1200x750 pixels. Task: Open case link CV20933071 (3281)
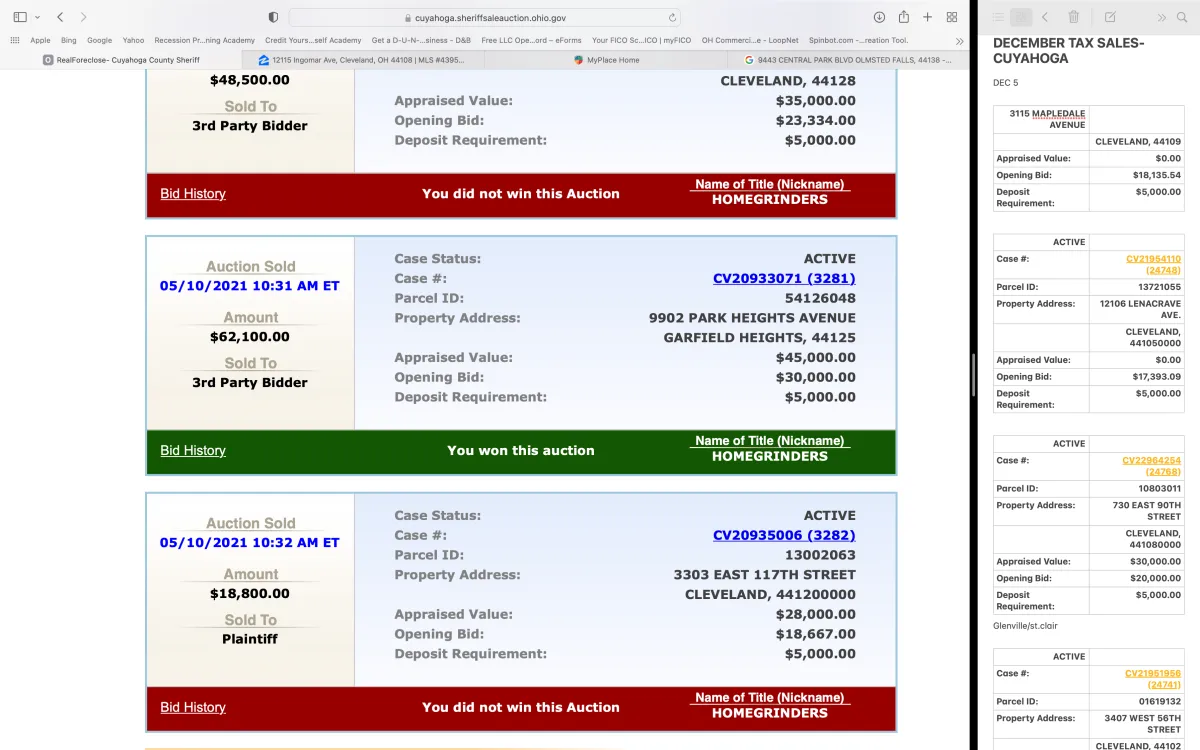pos(784,279)
